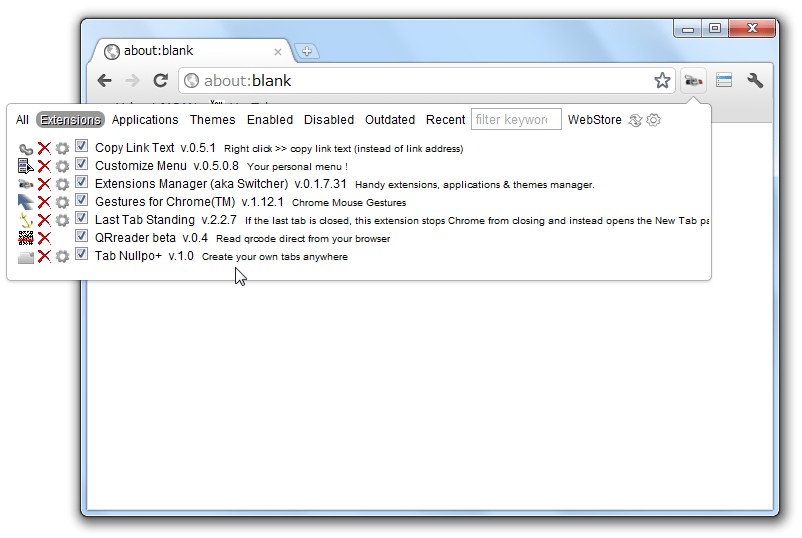Uninstall Extensions Manager via red X

pyautogui.click(x=44, y=184)
